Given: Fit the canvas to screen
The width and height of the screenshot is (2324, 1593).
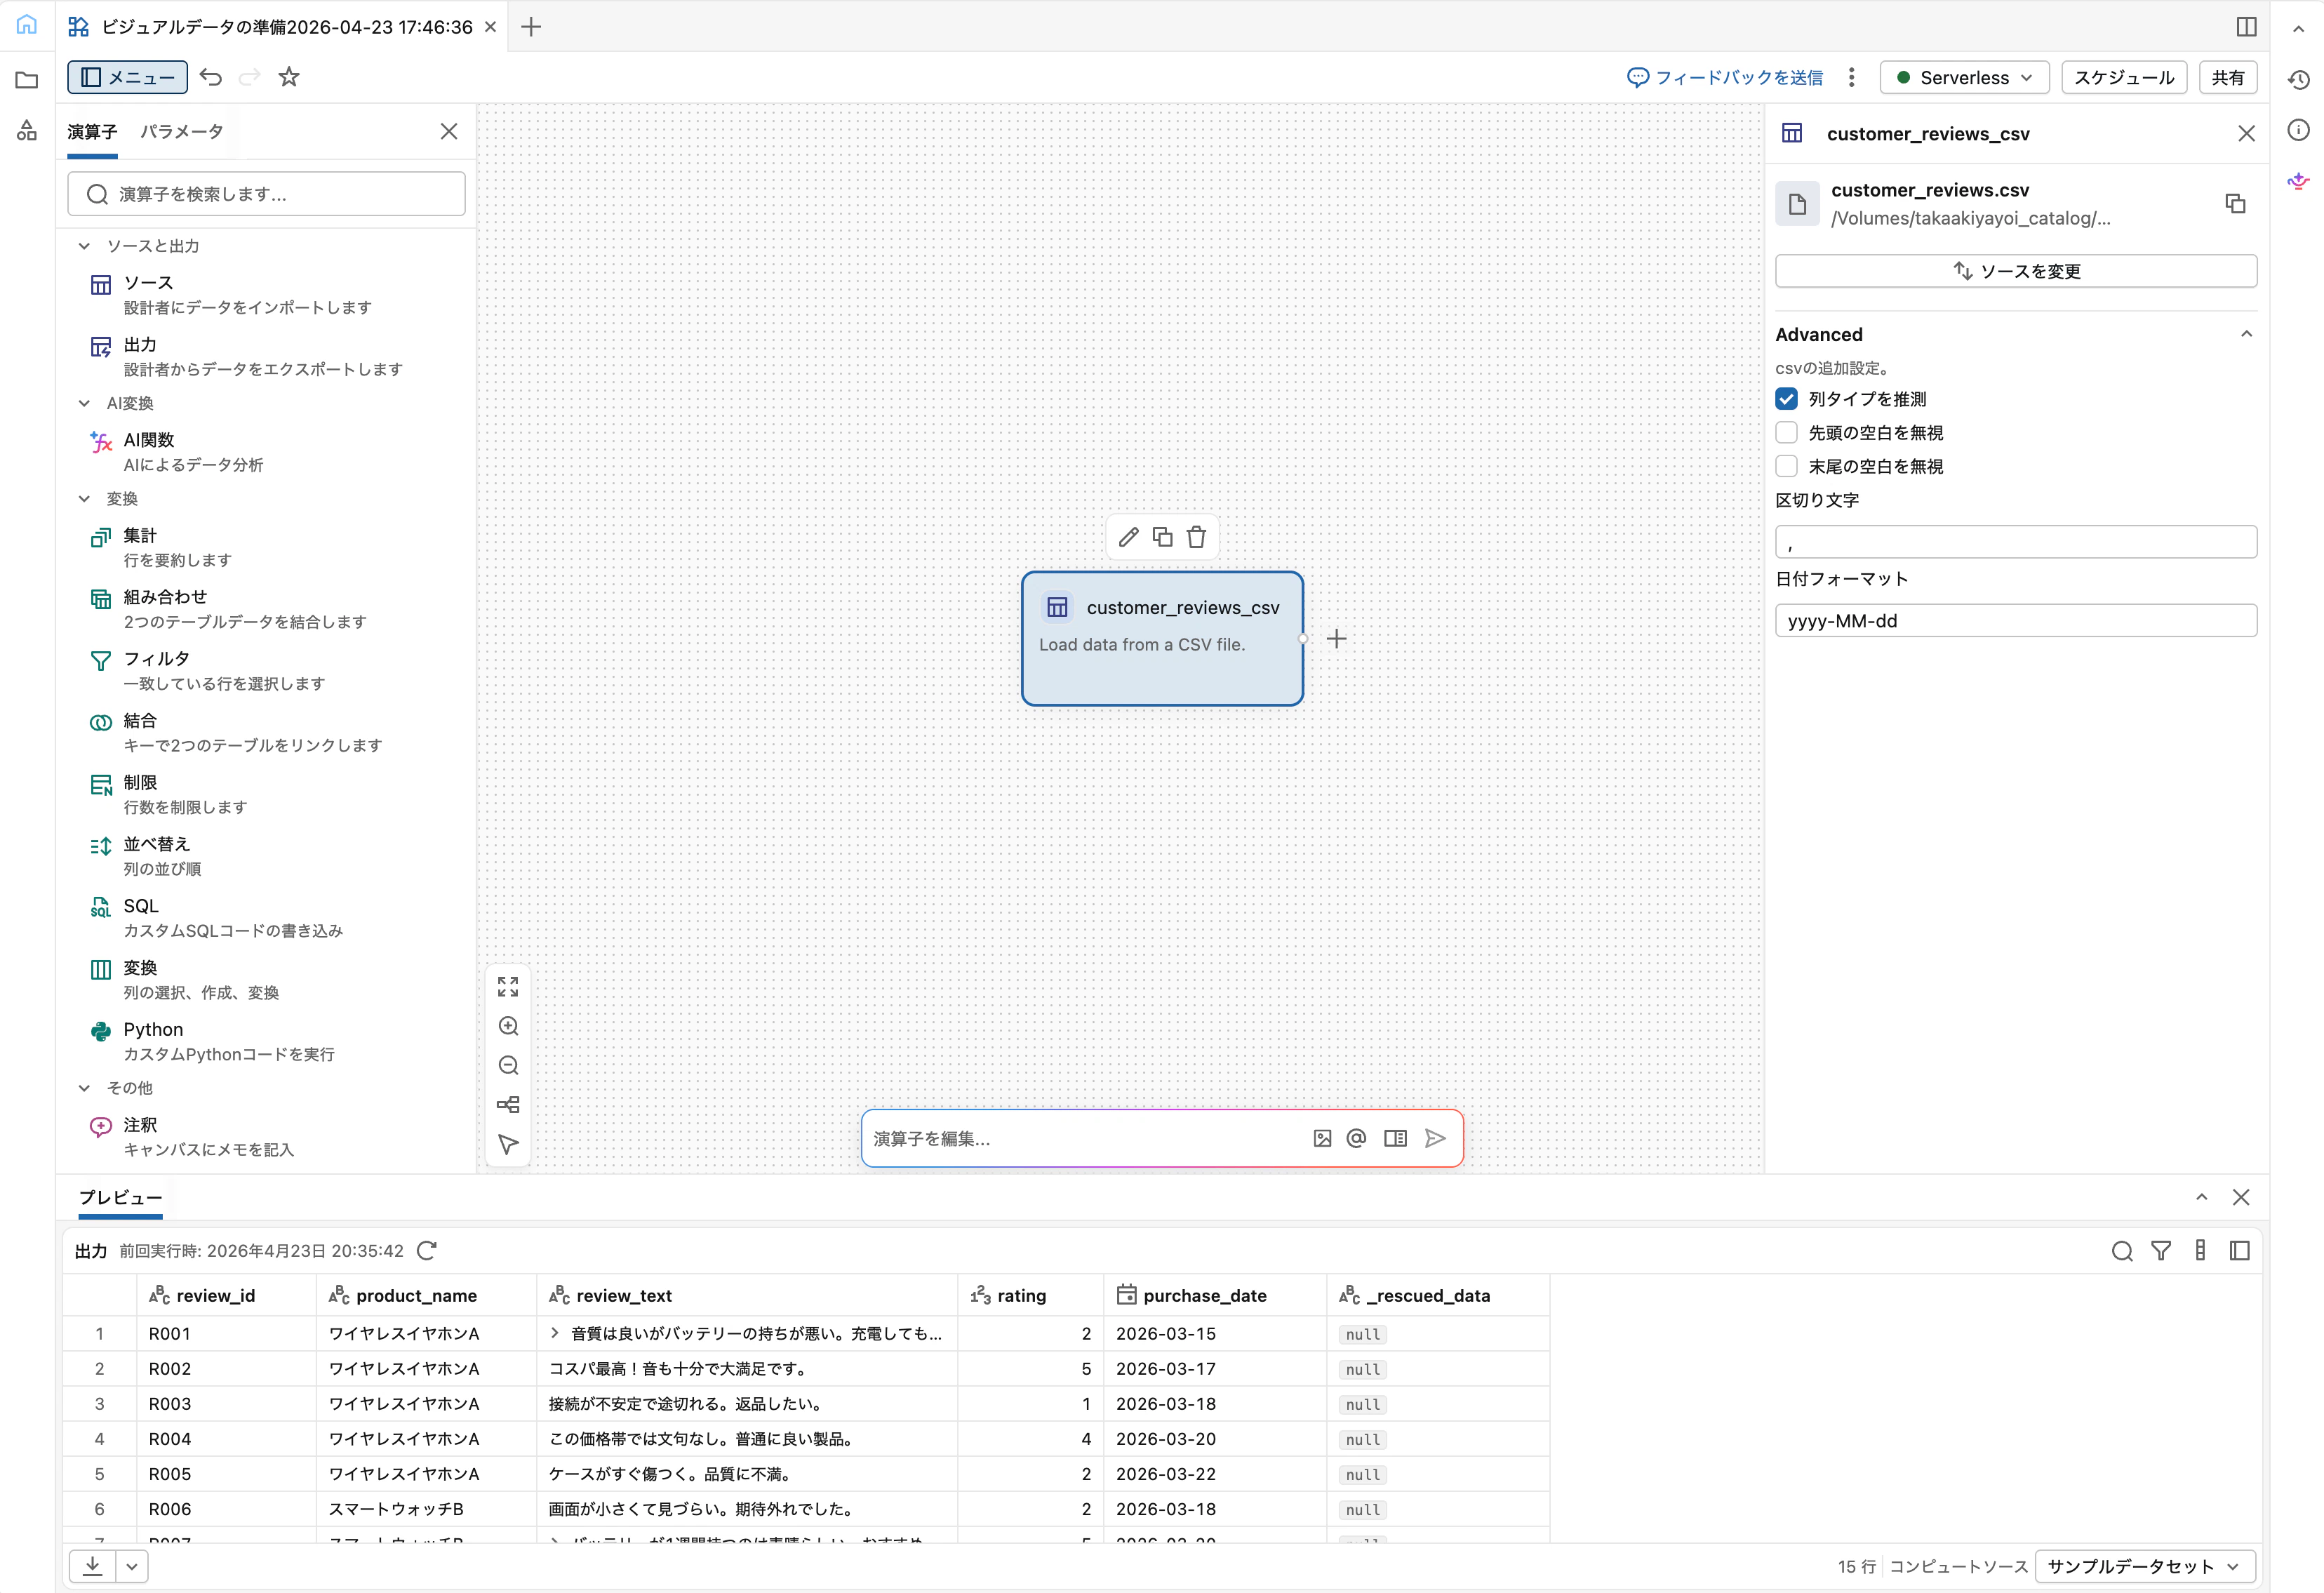Looking at the screenshot, I should 509,987.
